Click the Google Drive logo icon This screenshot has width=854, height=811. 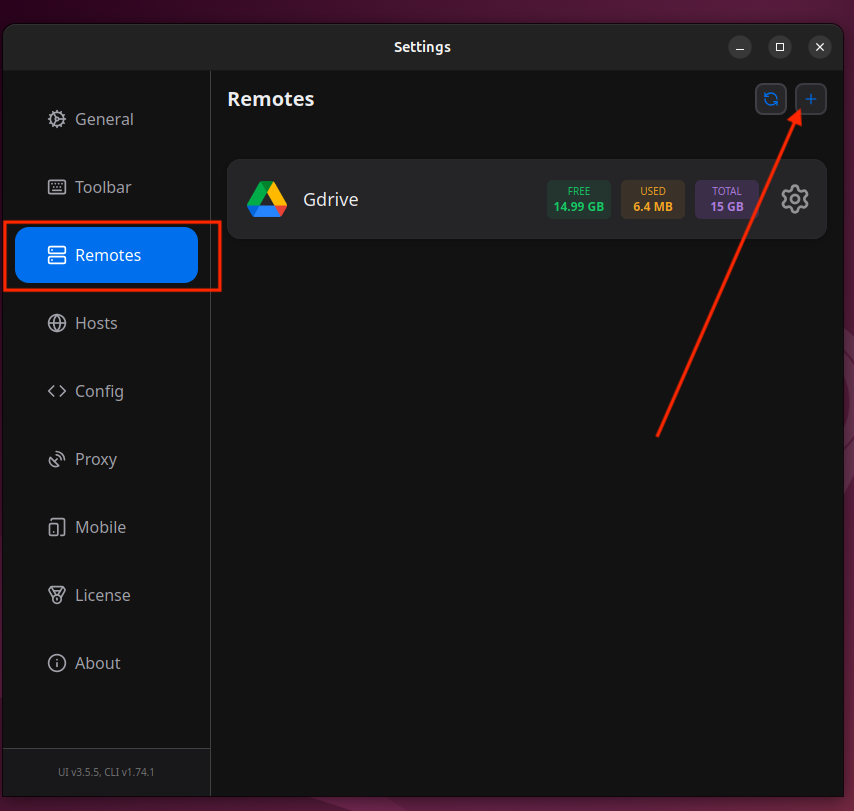(267, 199)
